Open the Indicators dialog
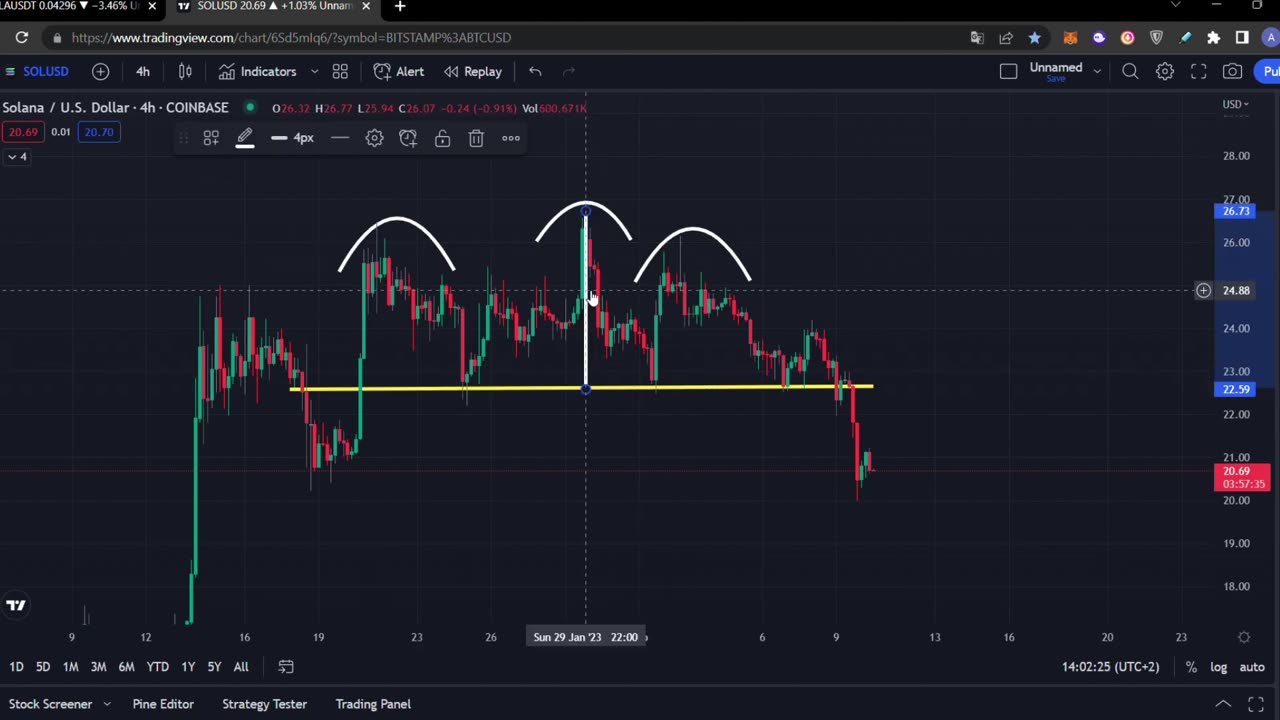Image resolution: width=1280 pixels, height=720 pixels. point(258,72)
